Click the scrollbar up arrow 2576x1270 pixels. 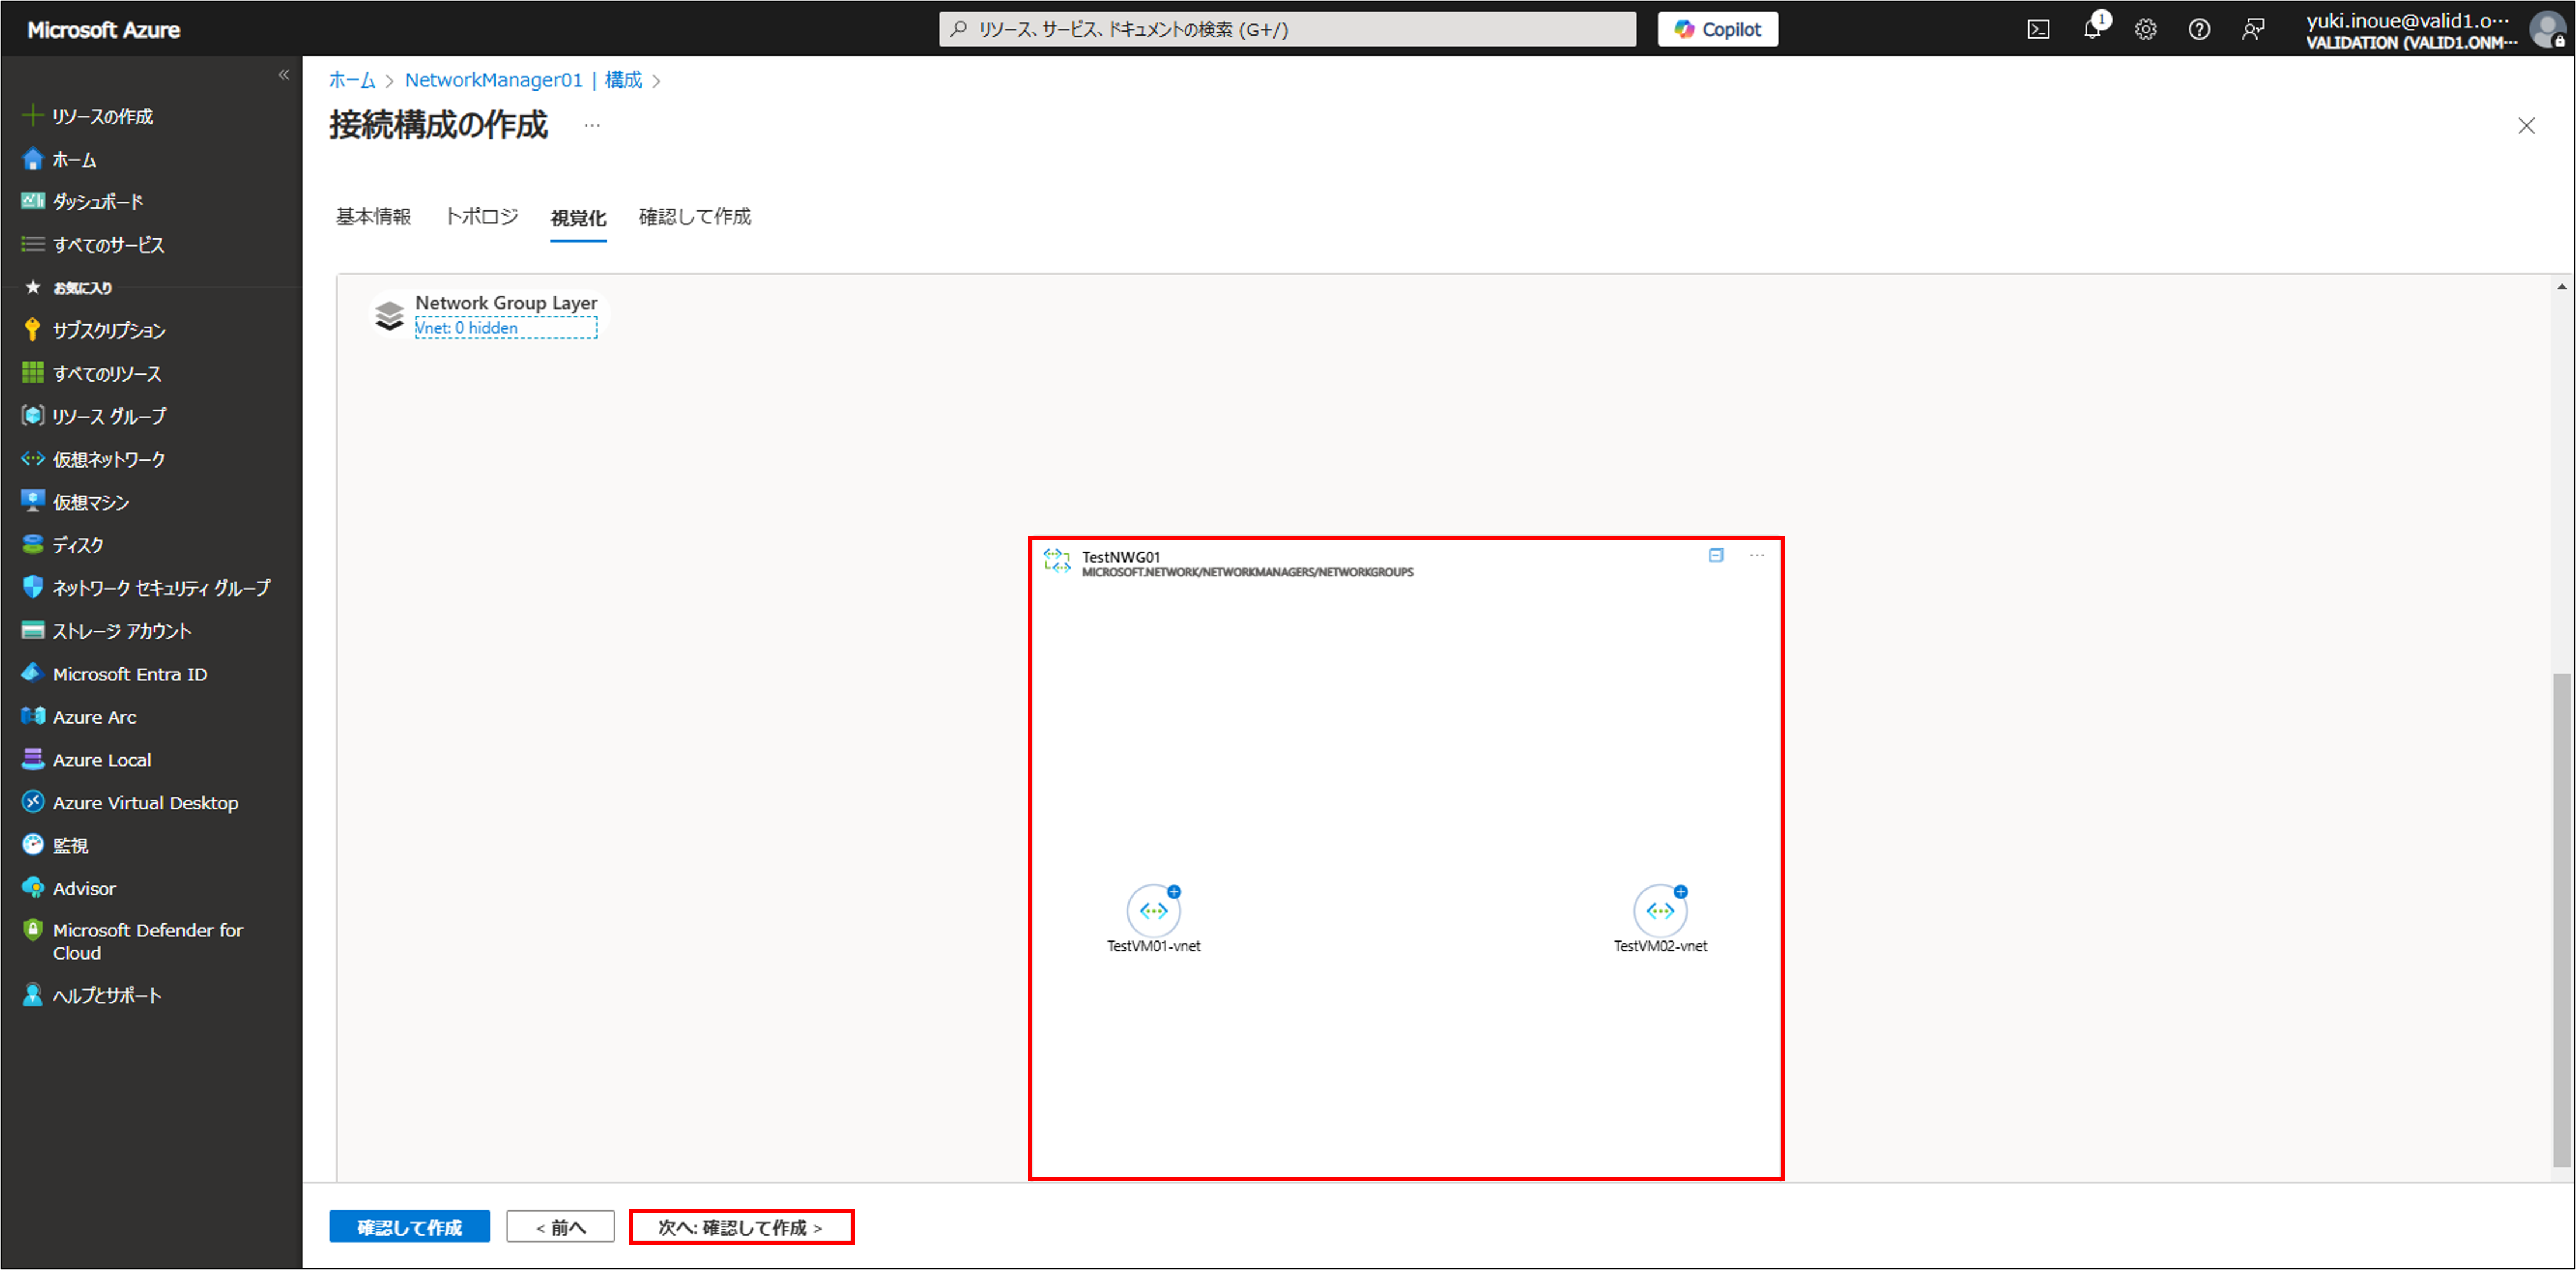click(x=2561, y=287)
